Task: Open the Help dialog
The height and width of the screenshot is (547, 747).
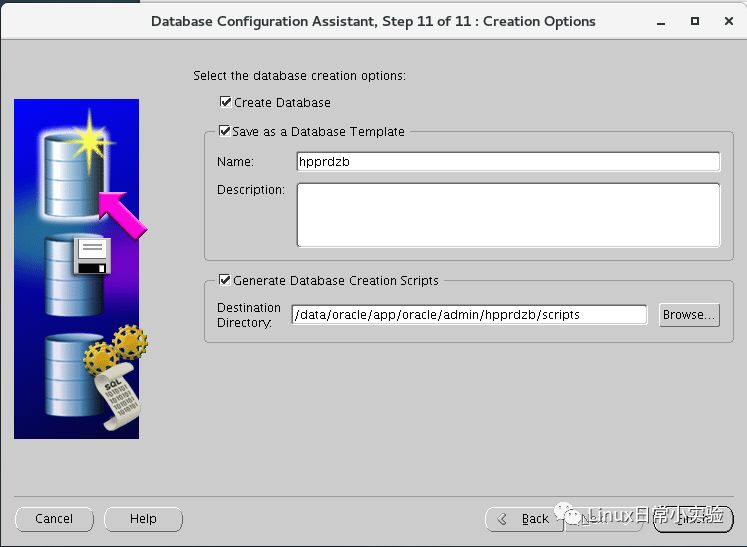Action: click(143, 519)
